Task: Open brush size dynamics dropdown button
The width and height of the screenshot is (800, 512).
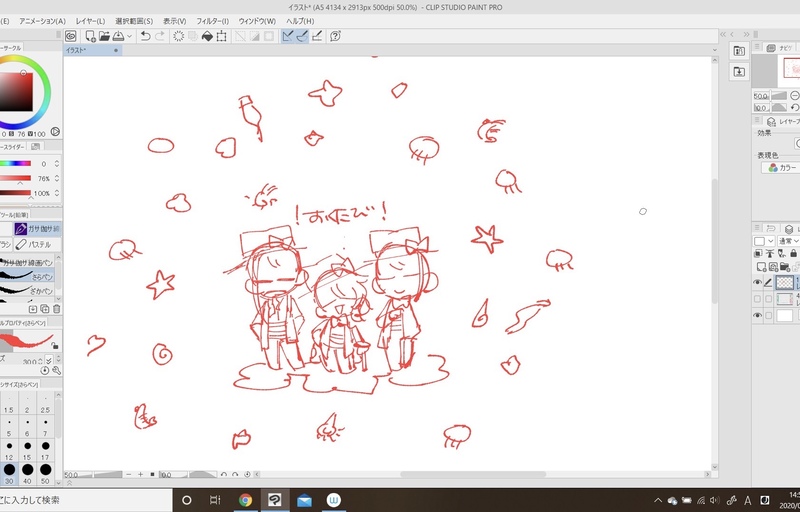Action: (48, 361)
